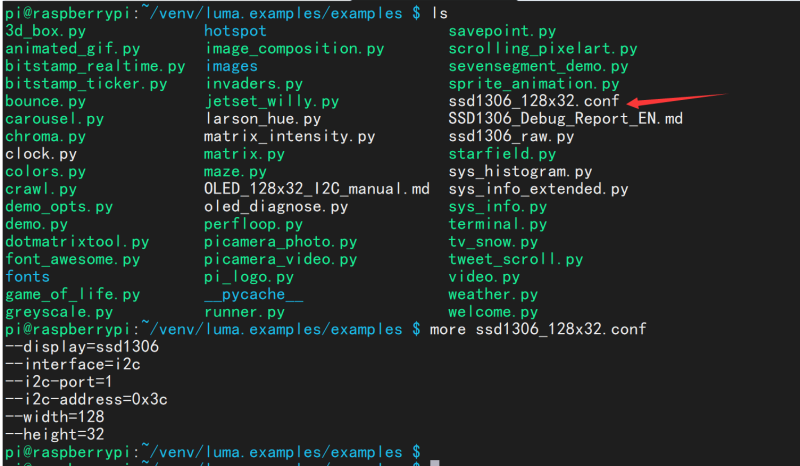800x466 pixels.
Task: Click matrix_intensity.py entry
Action: click(x=289, y=136)
